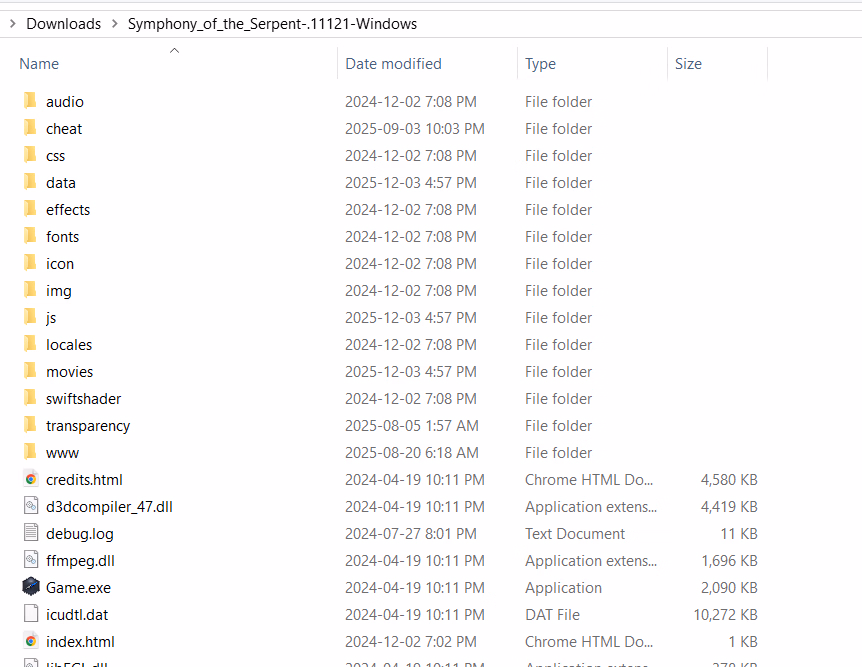This screenshot has height=667, width=862.
Task: Click the Type column header
Action: pyautogui.click(x=540, y=64)
